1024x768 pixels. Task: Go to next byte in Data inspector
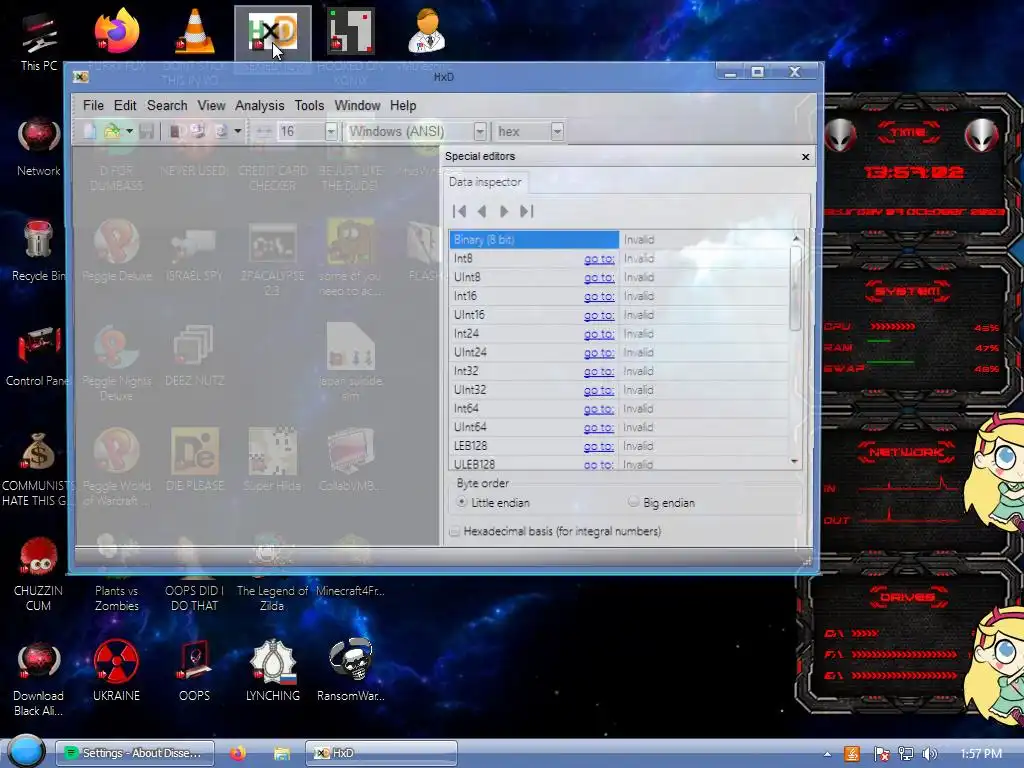point(504,211)
